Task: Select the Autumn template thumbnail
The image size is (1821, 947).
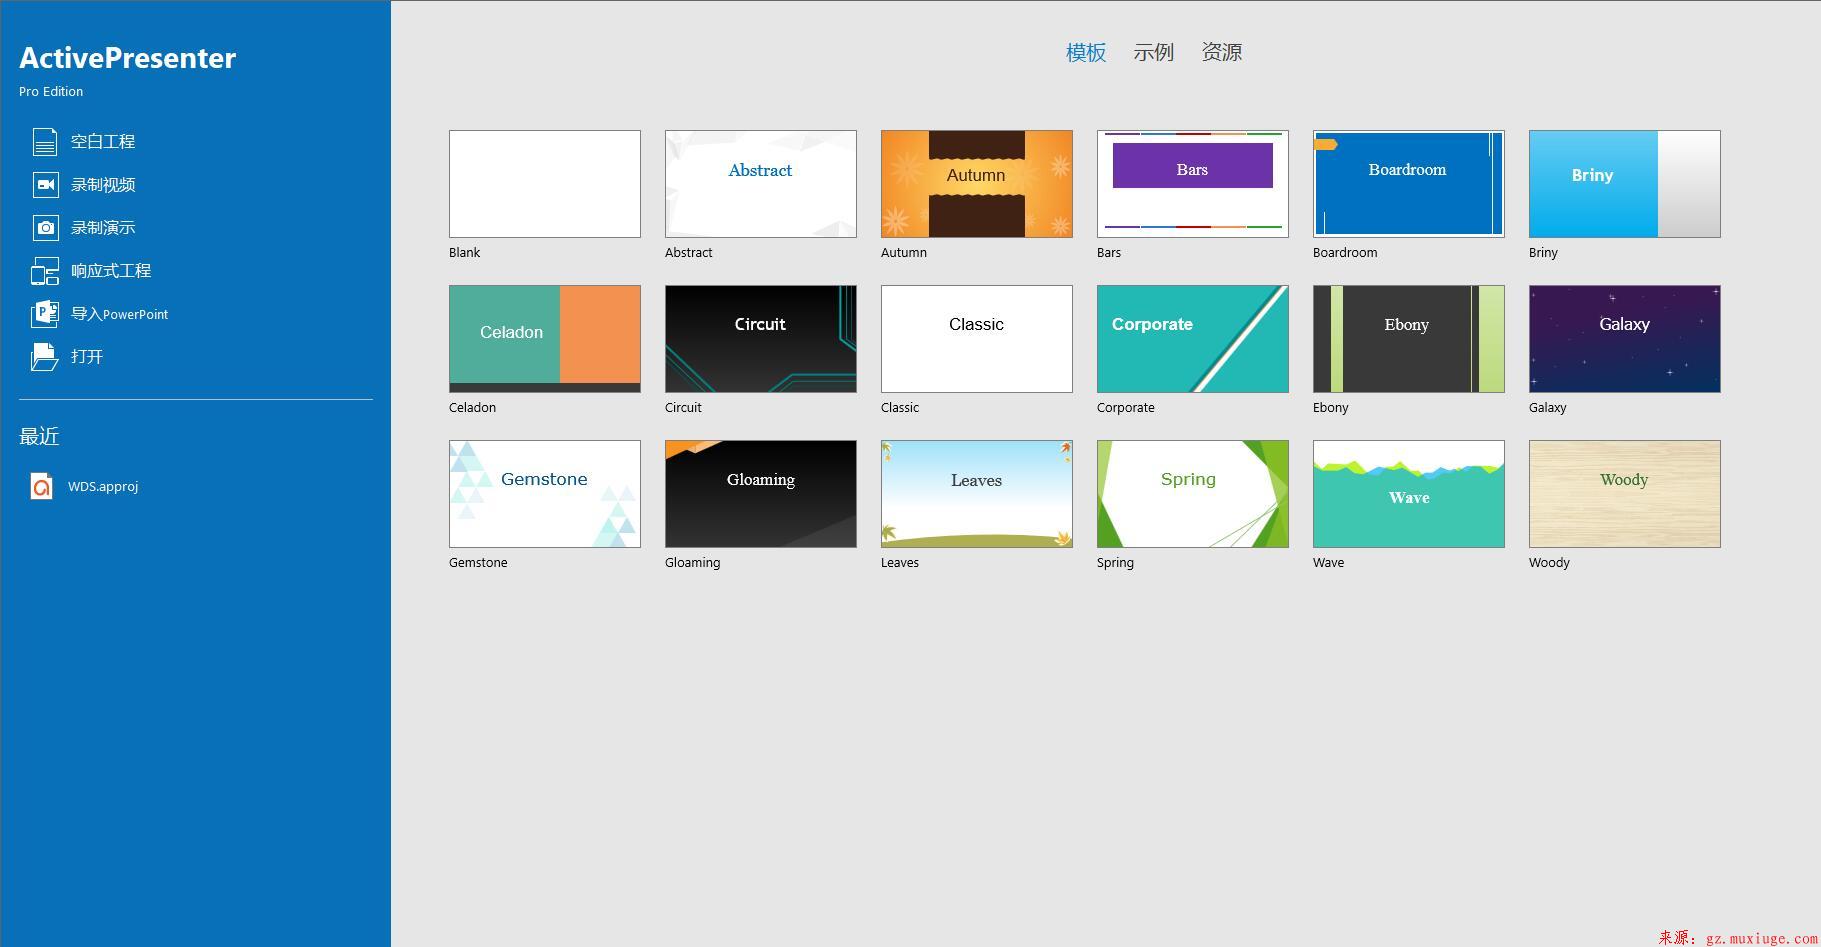Action: (x=977, y=184)
